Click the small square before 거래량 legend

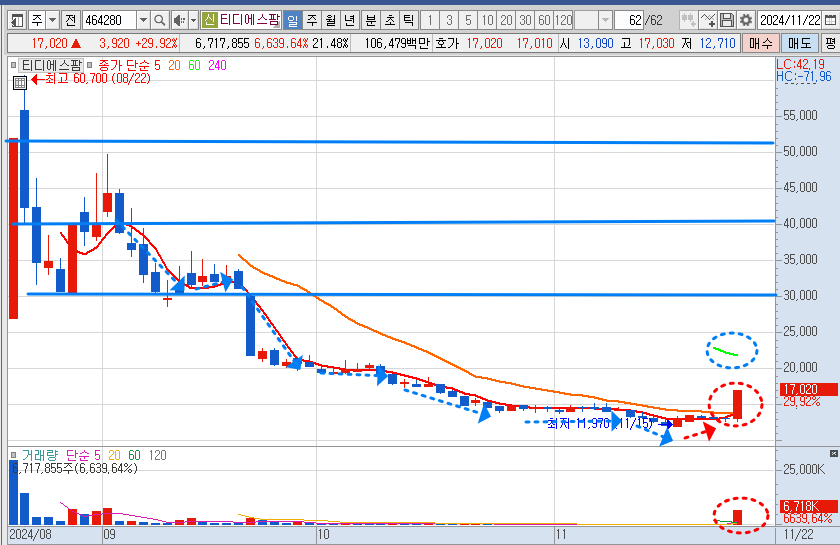[13, 456]
